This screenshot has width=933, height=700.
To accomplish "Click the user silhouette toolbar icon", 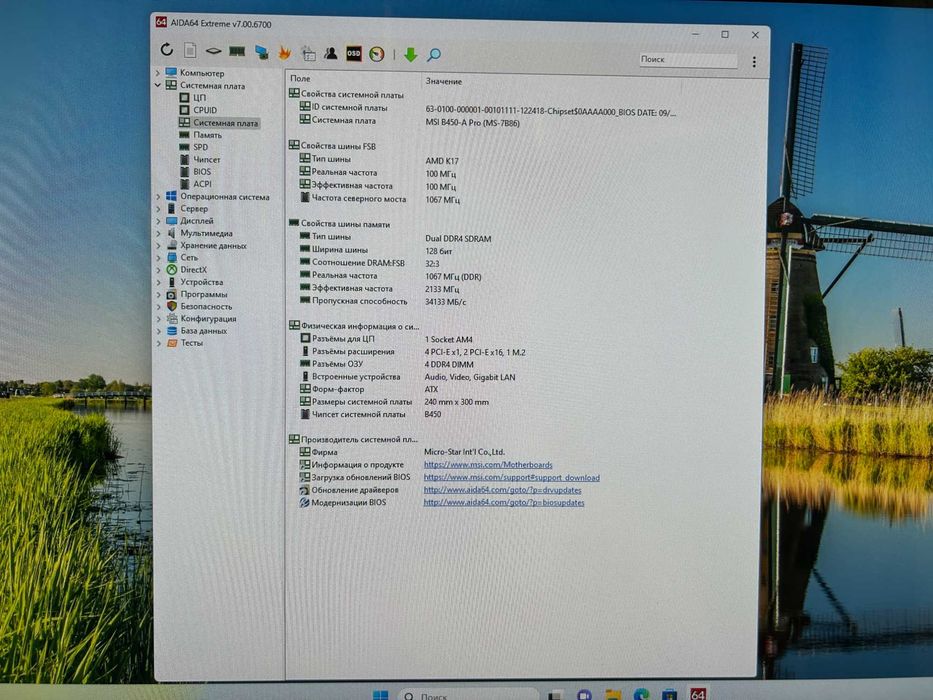I will click(x=331, y=54).
